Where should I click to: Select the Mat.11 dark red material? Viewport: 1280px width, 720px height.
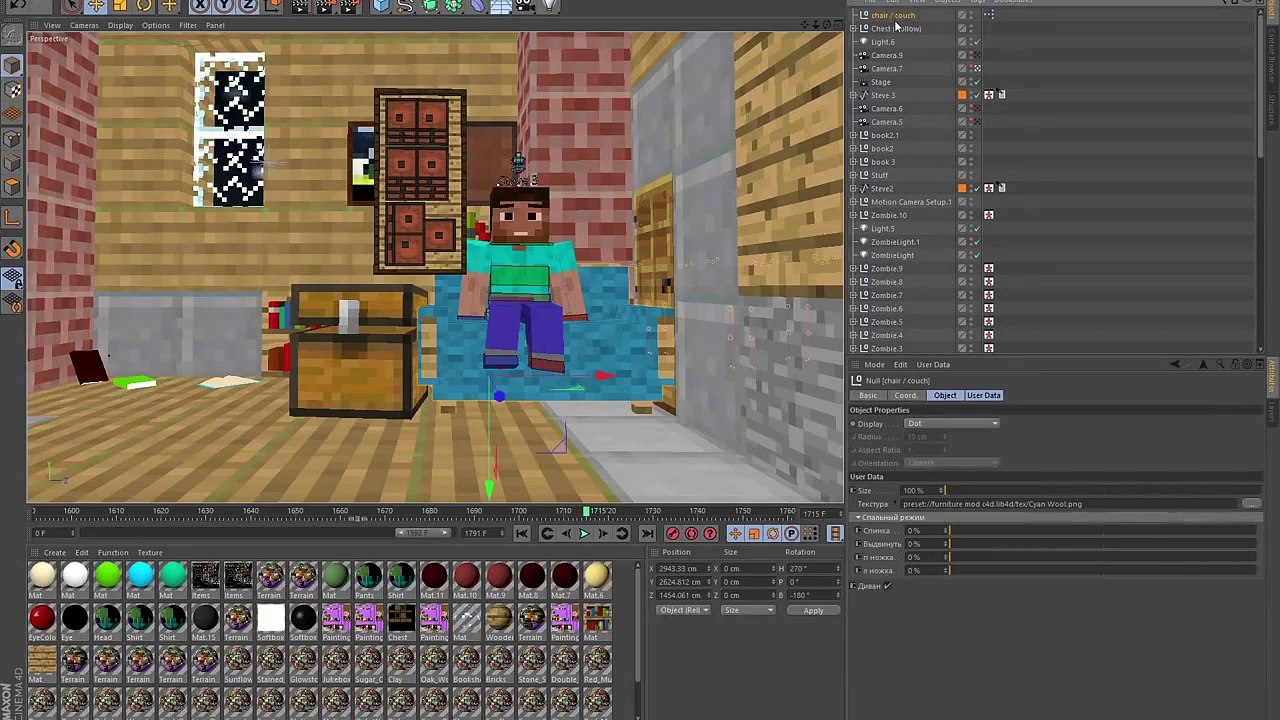pos(434,579)
